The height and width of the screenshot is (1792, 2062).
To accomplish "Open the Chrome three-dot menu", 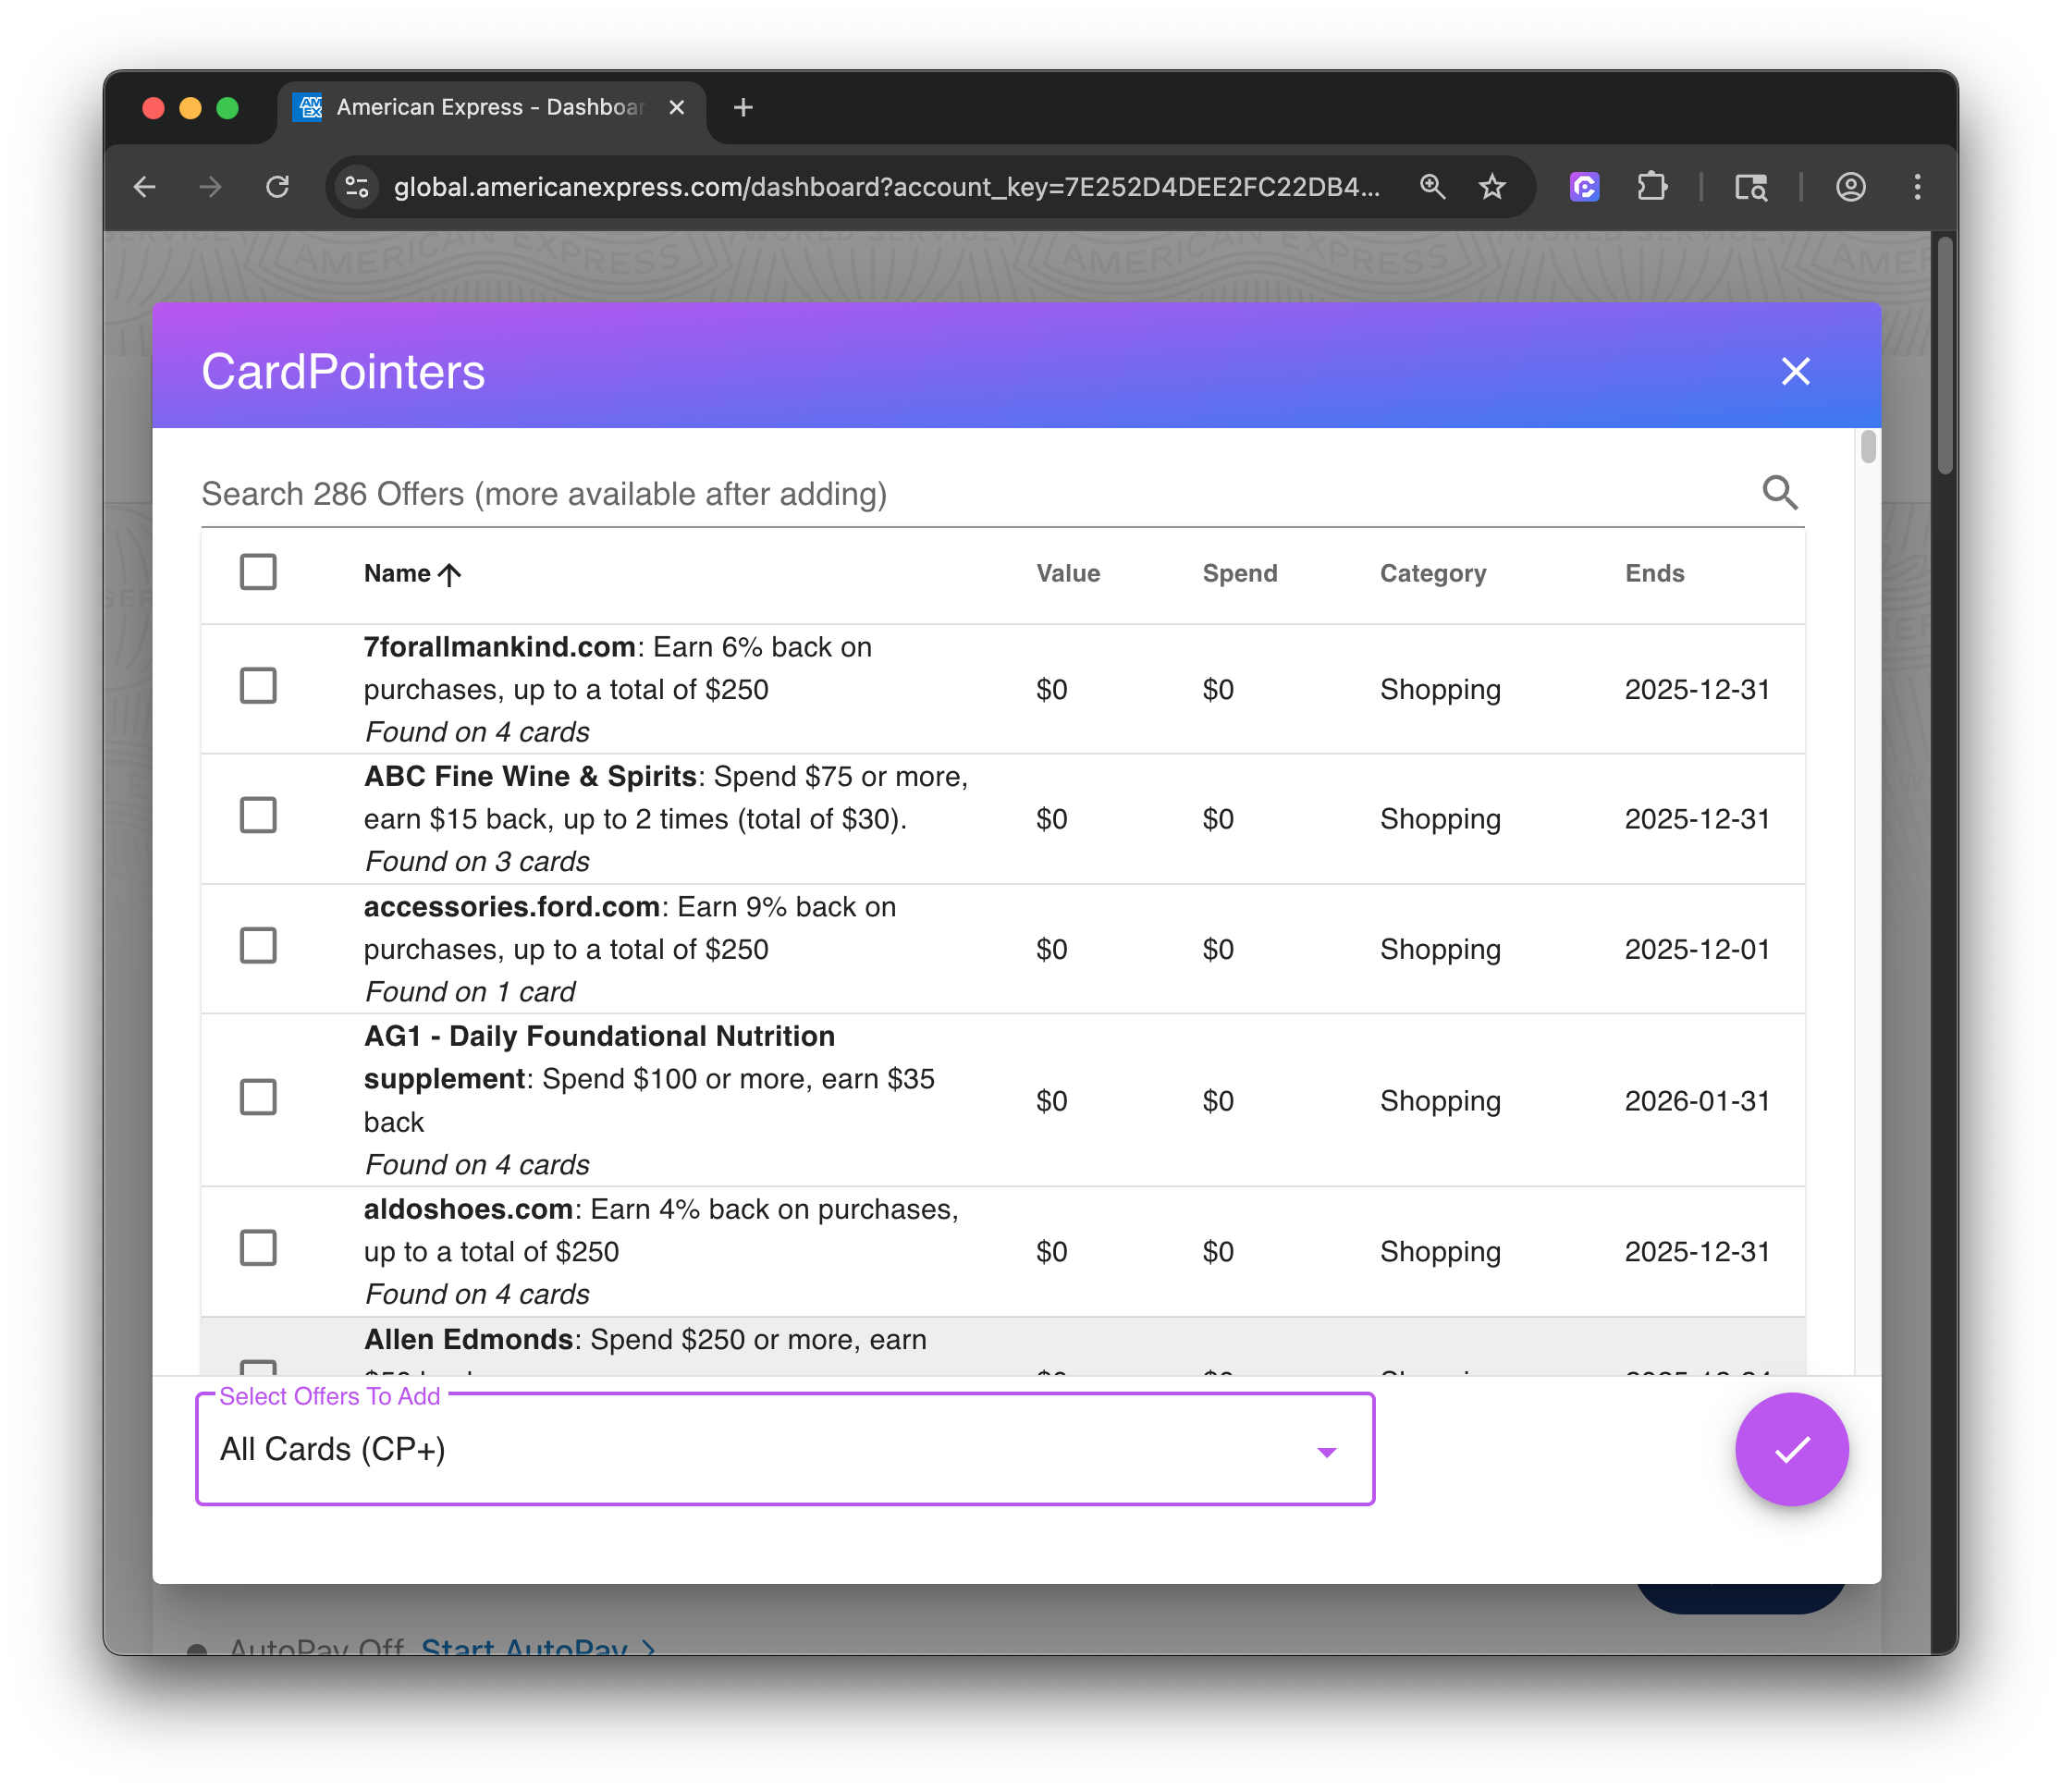I will [x=1917, y=187].
